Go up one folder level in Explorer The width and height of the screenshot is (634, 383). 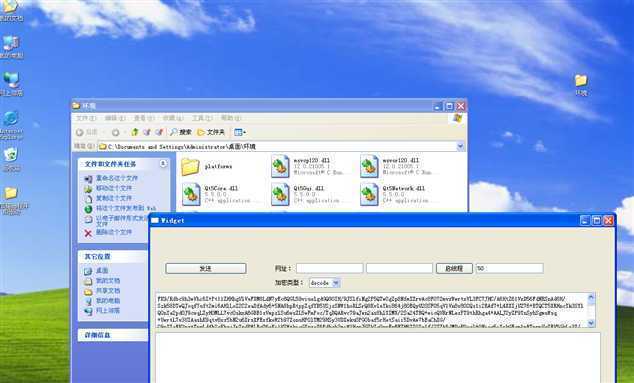click(x=135, y=132)
